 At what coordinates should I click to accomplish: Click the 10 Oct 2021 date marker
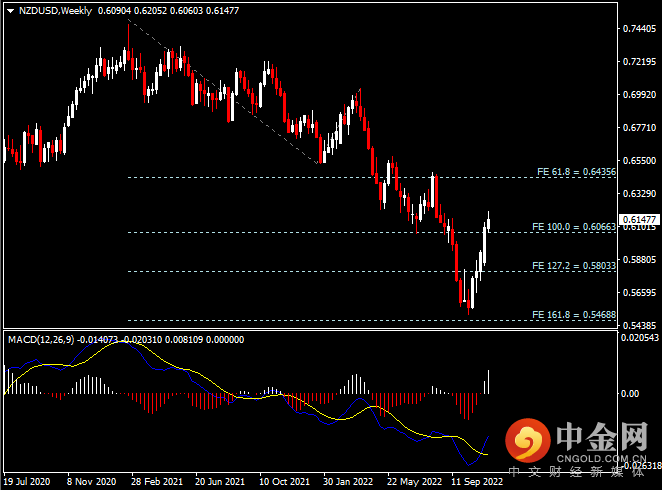284,482
